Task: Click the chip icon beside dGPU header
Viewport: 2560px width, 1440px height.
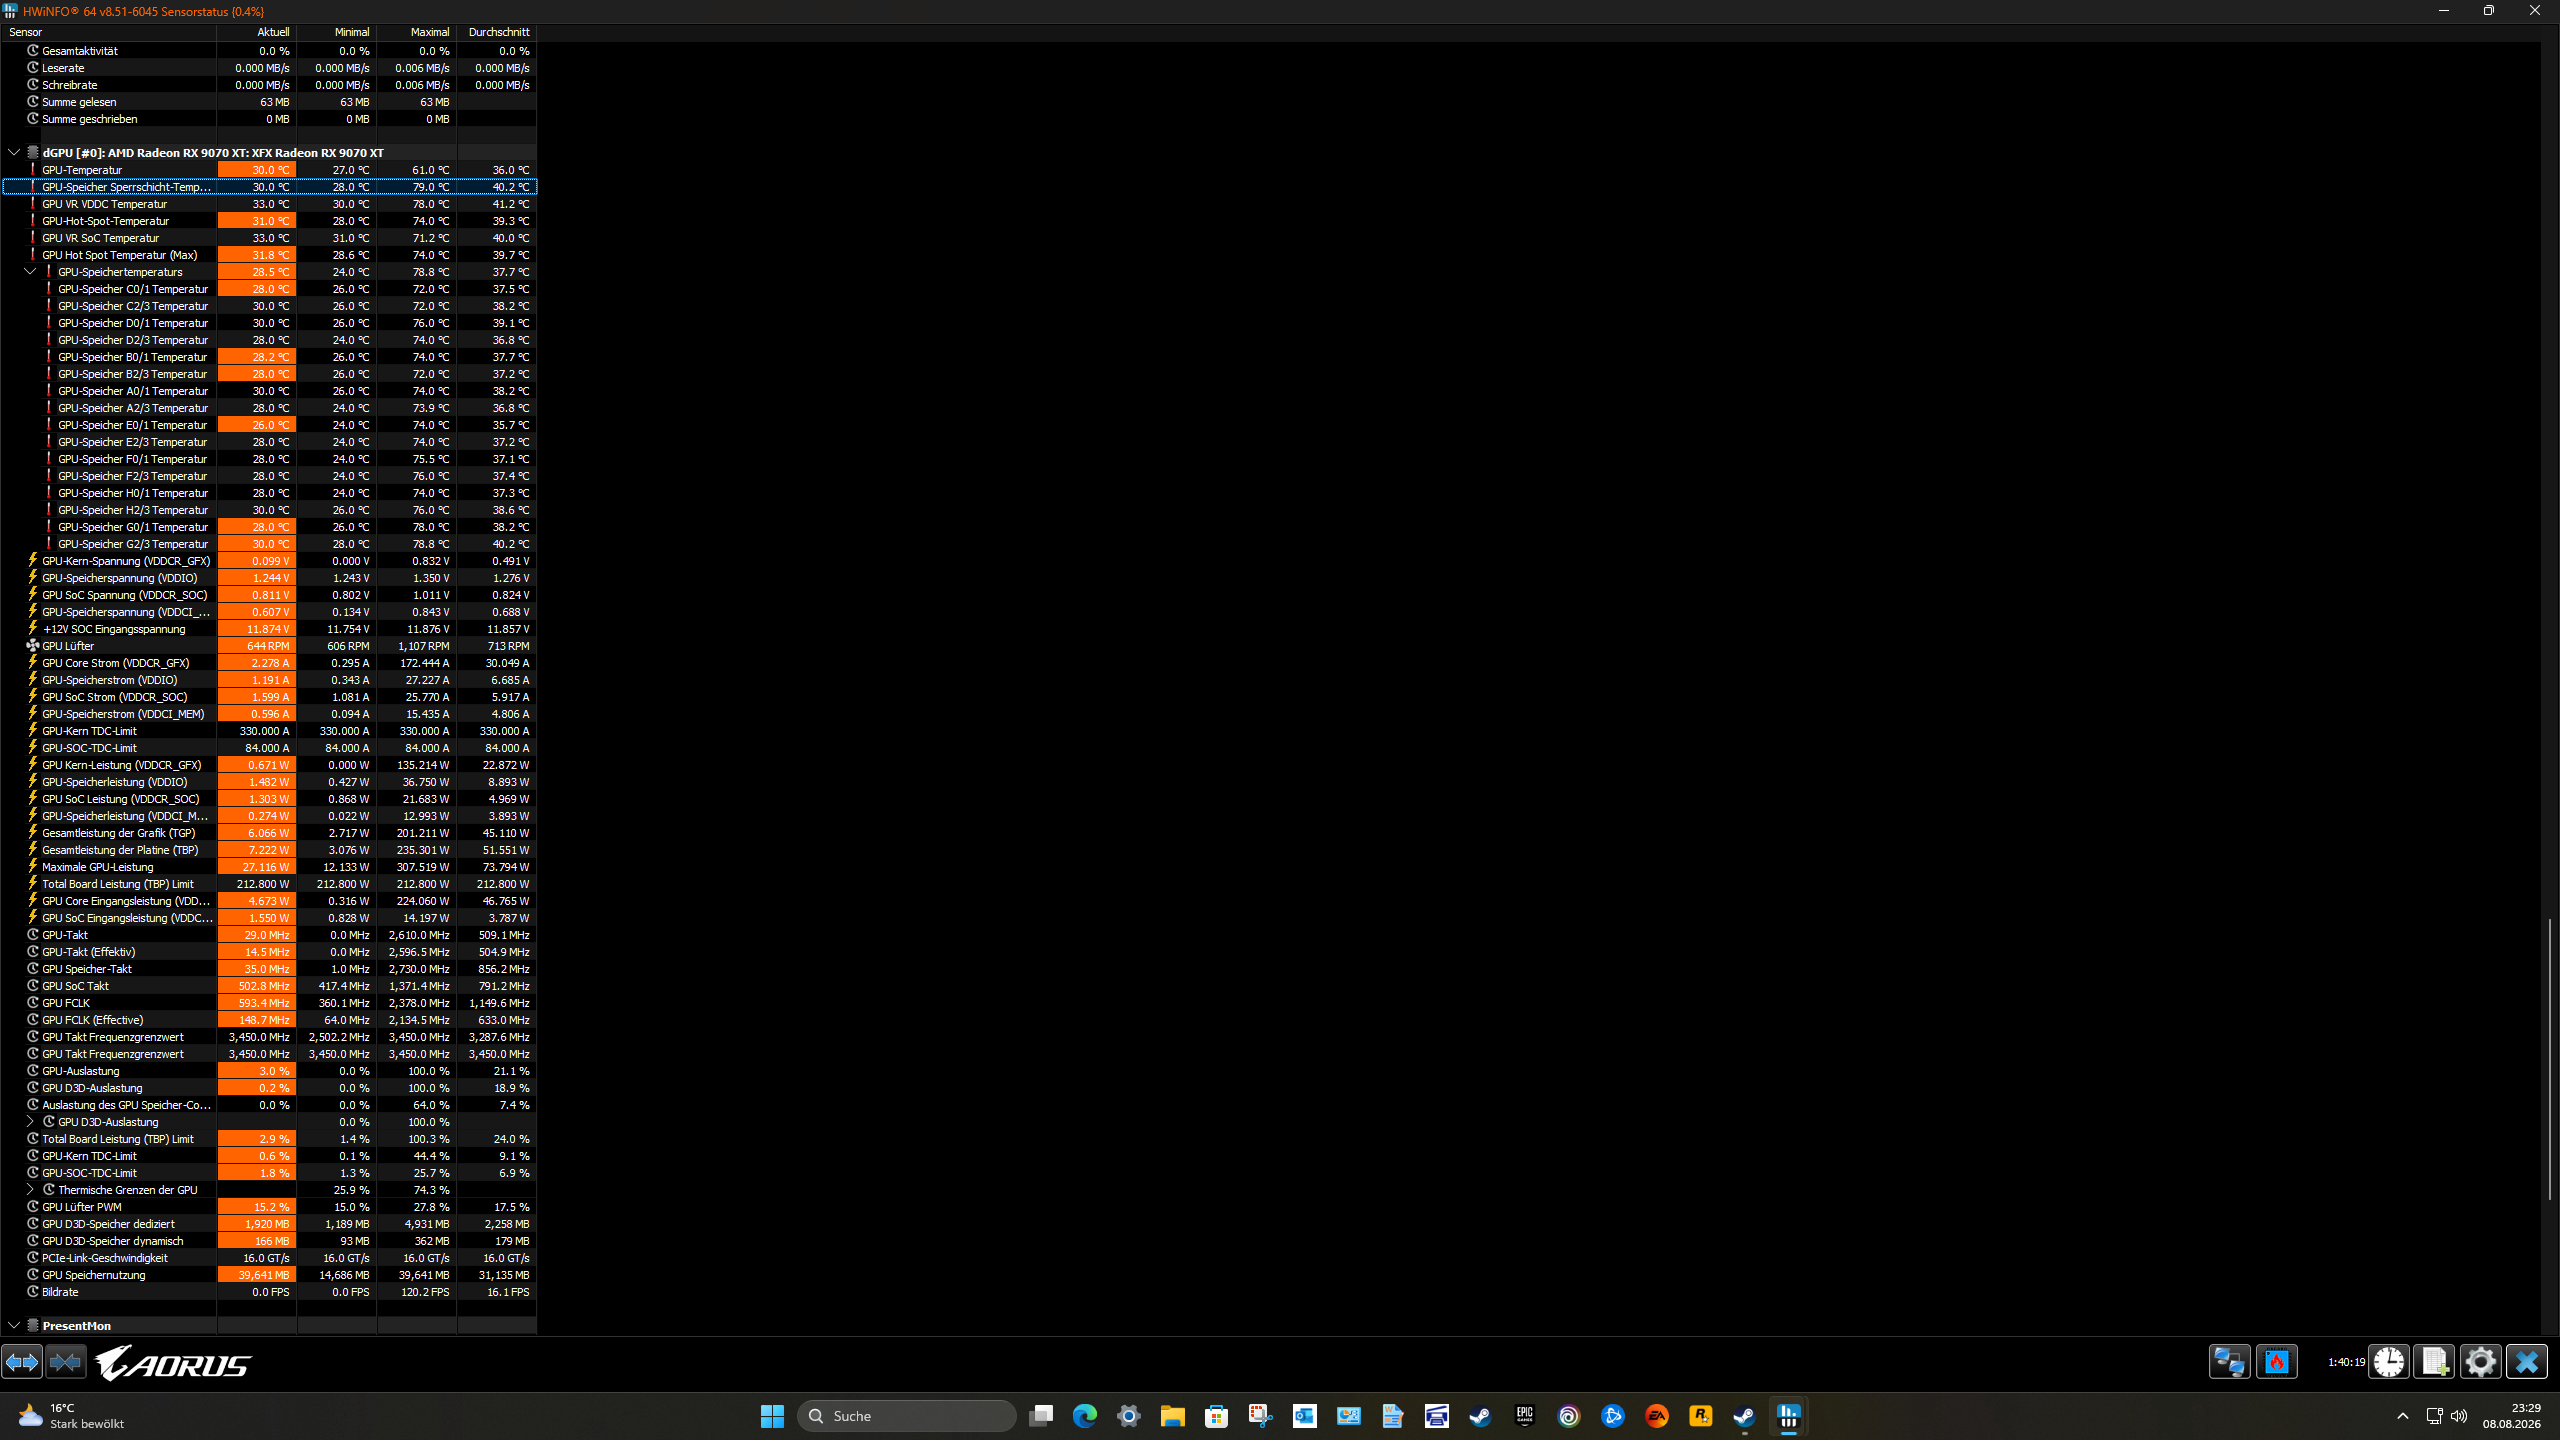Action: coord(33,153)
